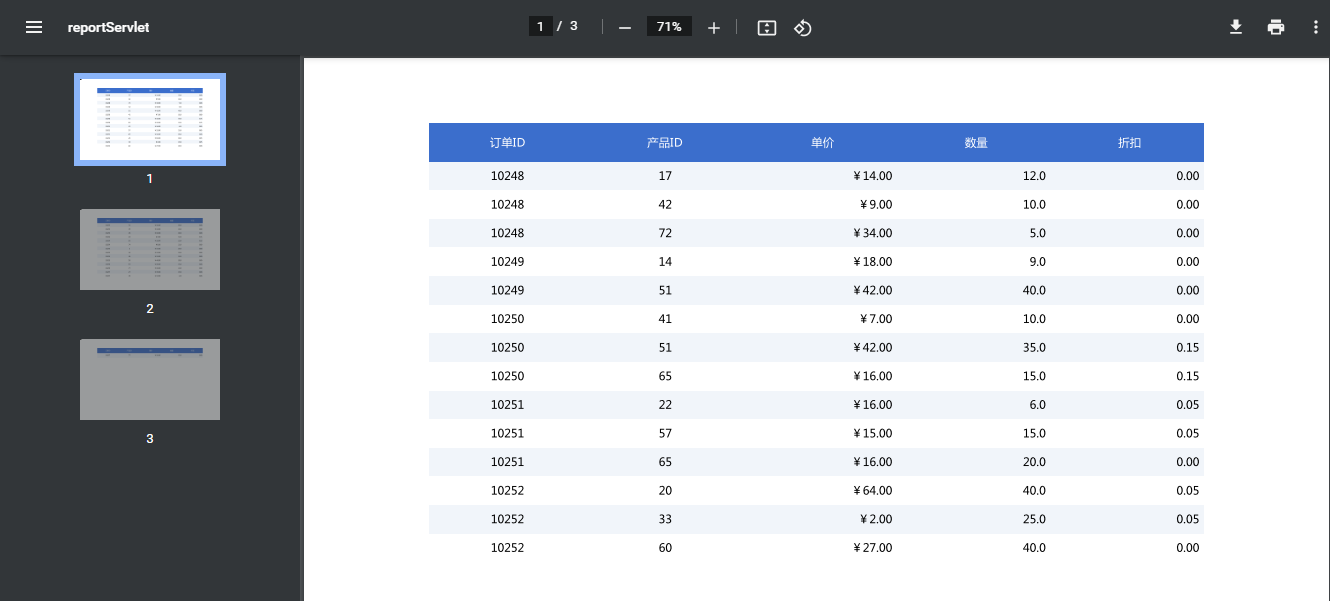Click the fit to page icon
1330x601 pixels.
tap(767, 28)
